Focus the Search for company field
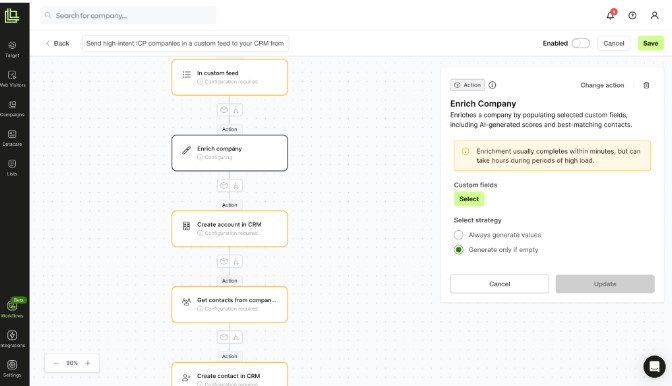672x386 pixels. [x=129, y=16]
